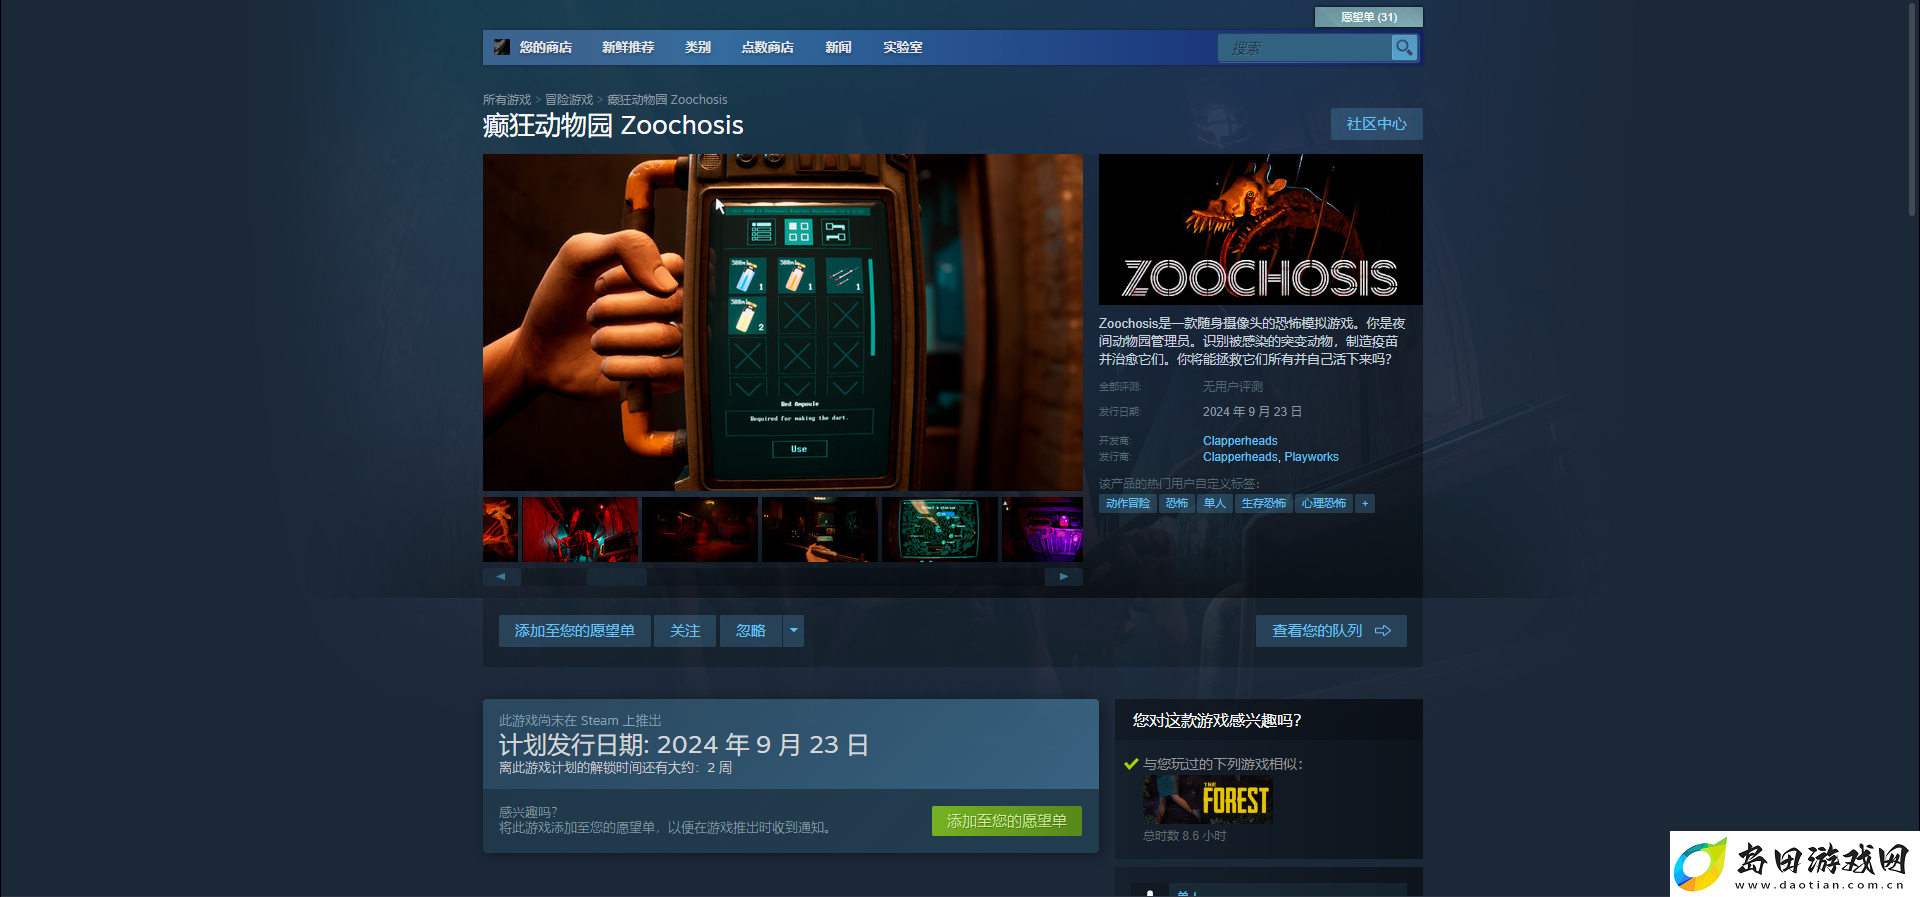Viewport: 1920px width, 897px height.
Task: Select the 生存恐怖 tag
Action: coord(1264,503)
